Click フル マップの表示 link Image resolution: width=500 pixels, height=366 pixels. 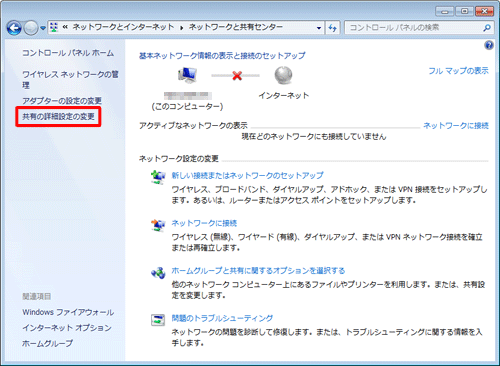(458, 71)
